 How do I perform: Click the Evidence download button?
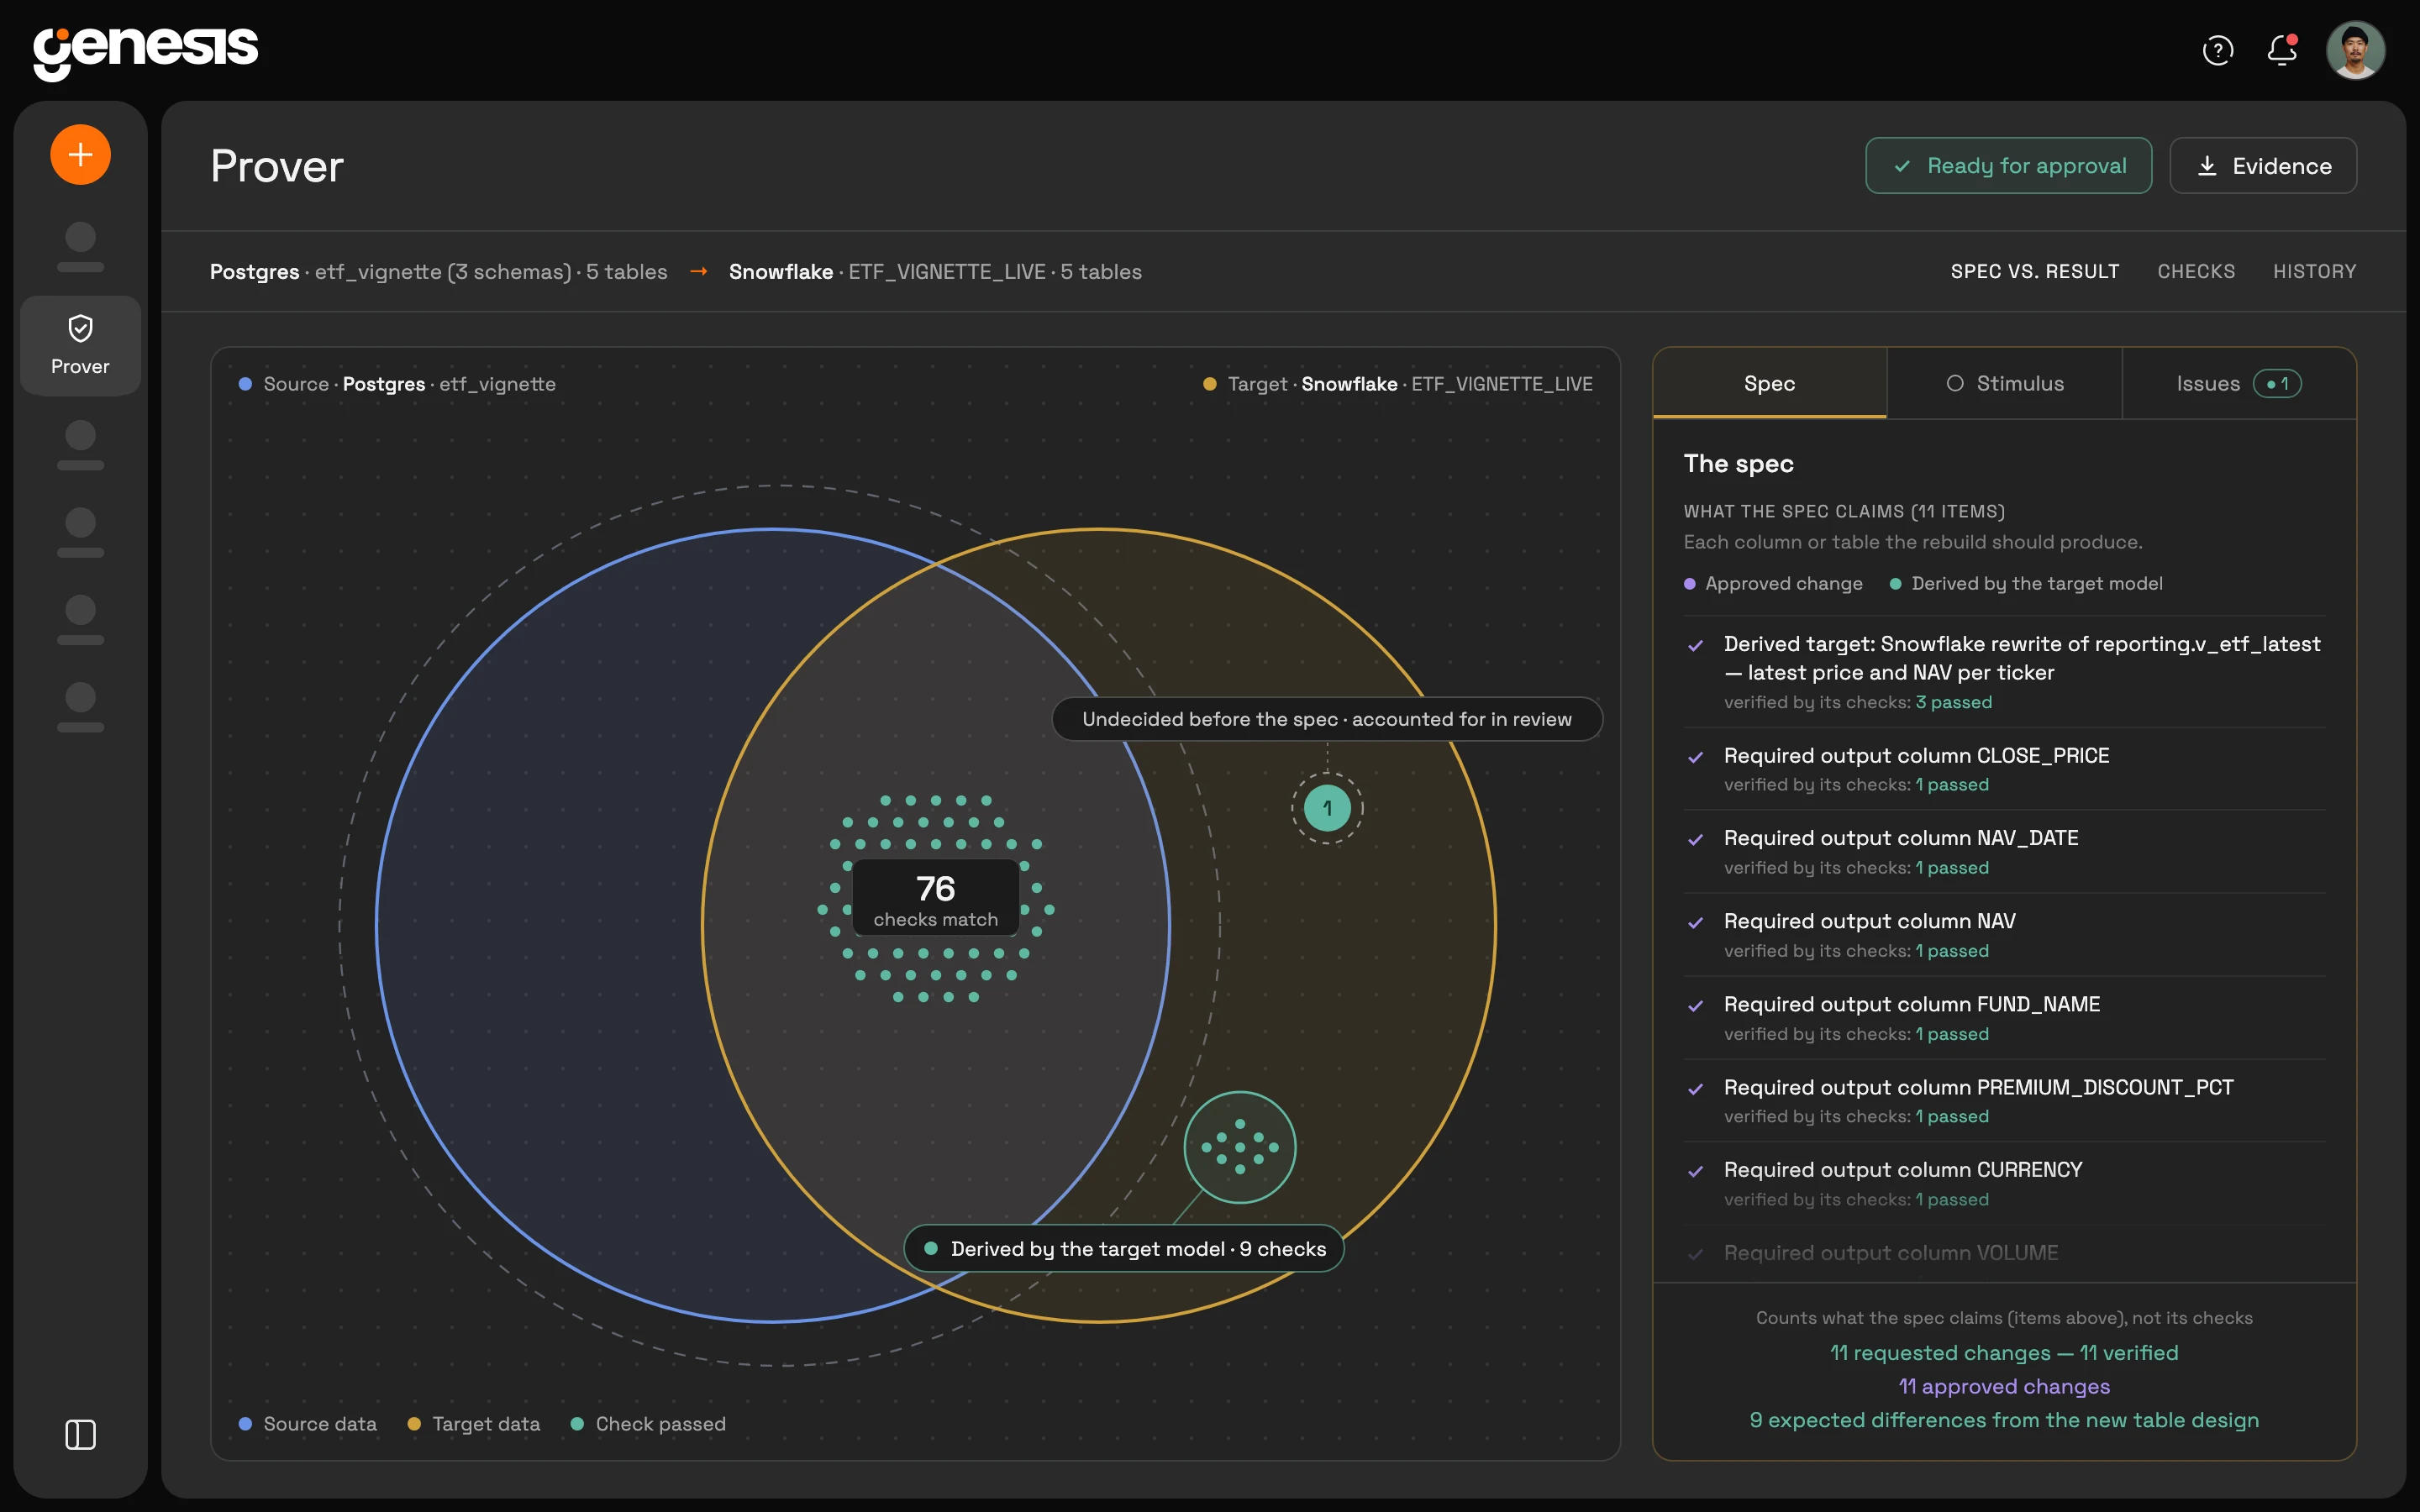pyautogui.click(x=2263, y=166)
